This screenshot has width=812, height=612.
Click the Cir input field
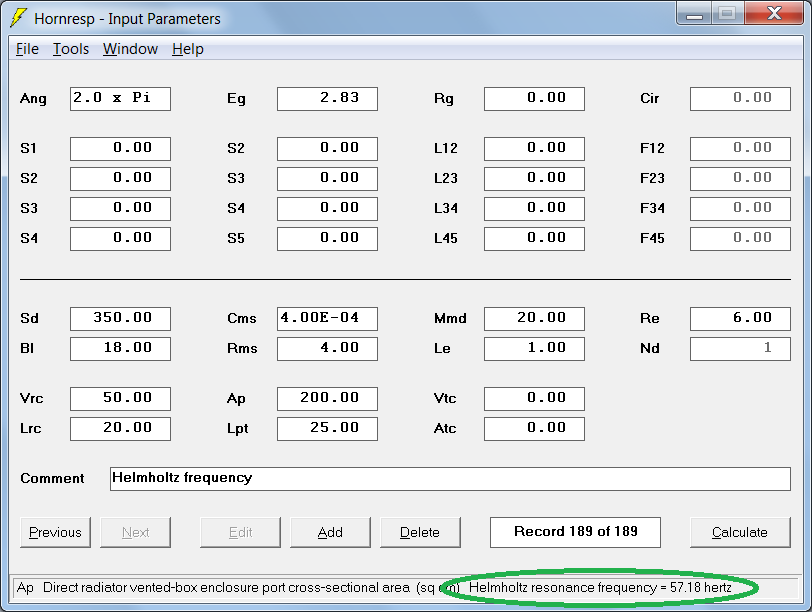coord(740,98)
